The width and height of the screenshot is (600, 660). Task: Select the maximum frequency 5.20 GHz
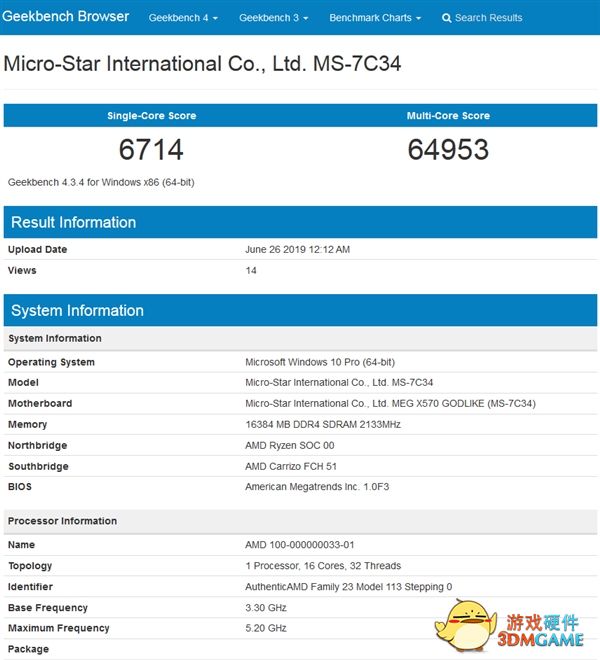pyautogui.click(x=266, y=628)
